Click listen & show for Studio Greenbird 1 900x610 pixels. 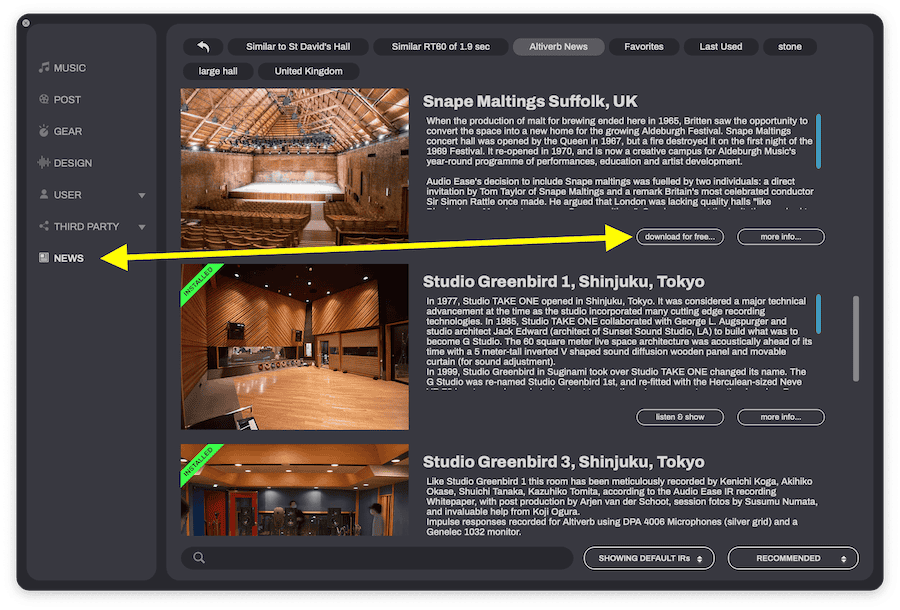coord(680,417)
